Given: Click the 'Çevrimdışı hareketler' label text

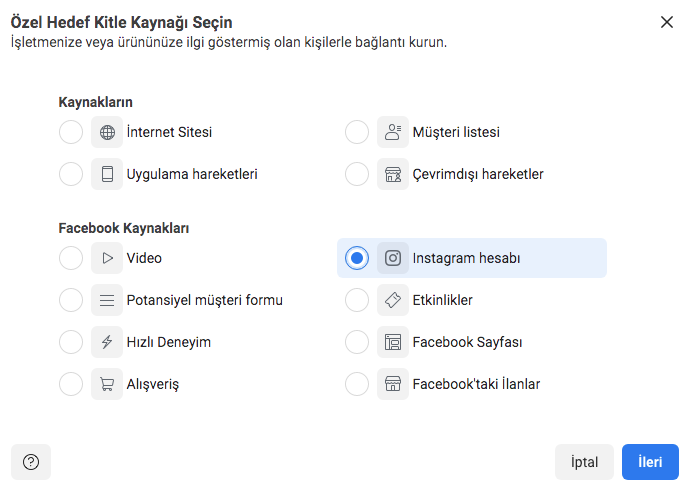Looking at the screenshot, I should coord(478,174).
